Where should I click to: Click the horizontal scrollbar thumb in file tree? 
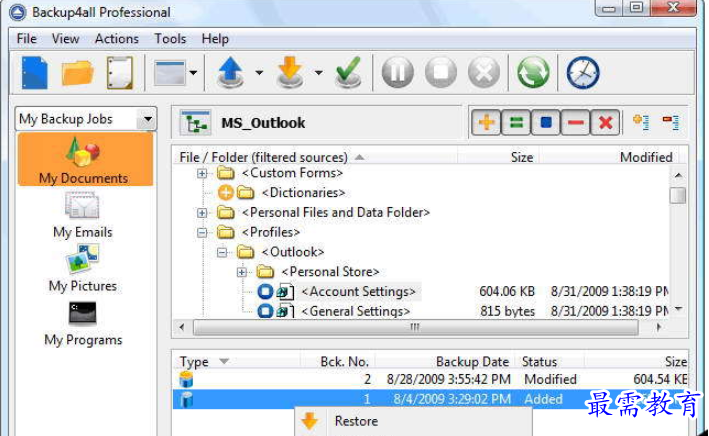click(x=416, y=327)
